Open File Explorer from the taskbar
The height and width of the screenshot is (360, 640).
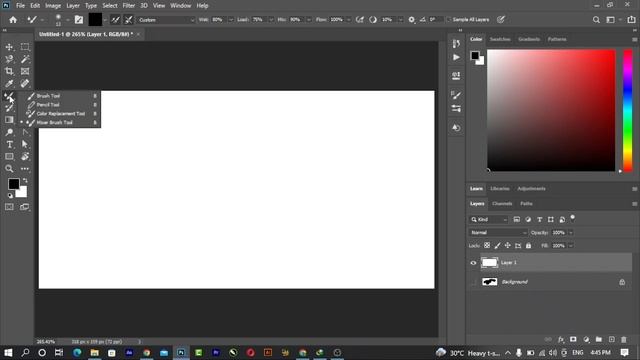[94, 353]
